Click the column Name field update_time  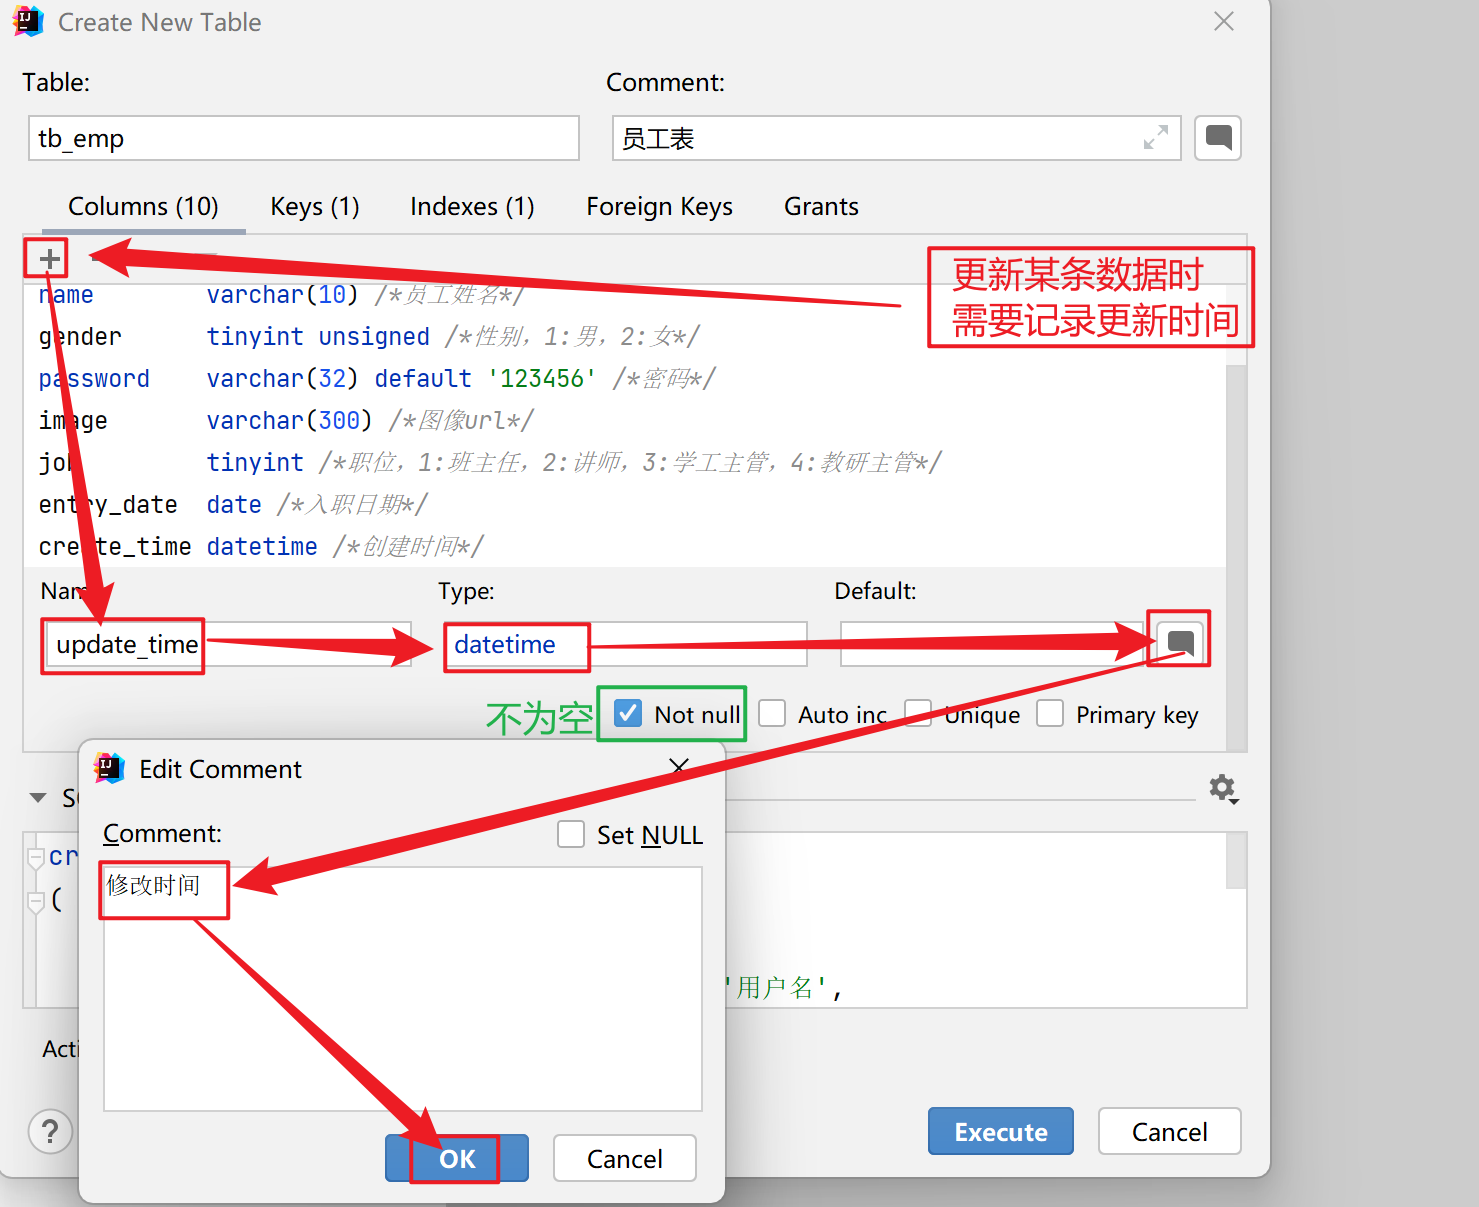tap(228, 644)
